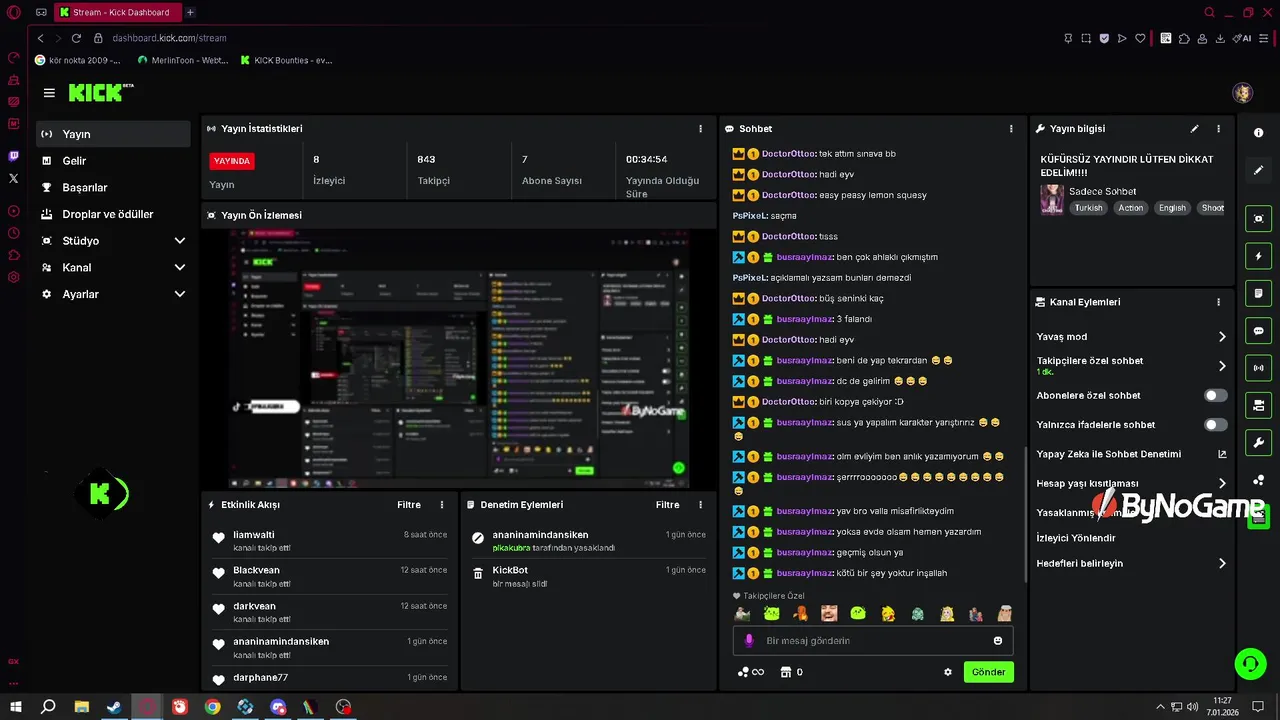Open the Sohbet panel three-dot menu

point(1011,129)
